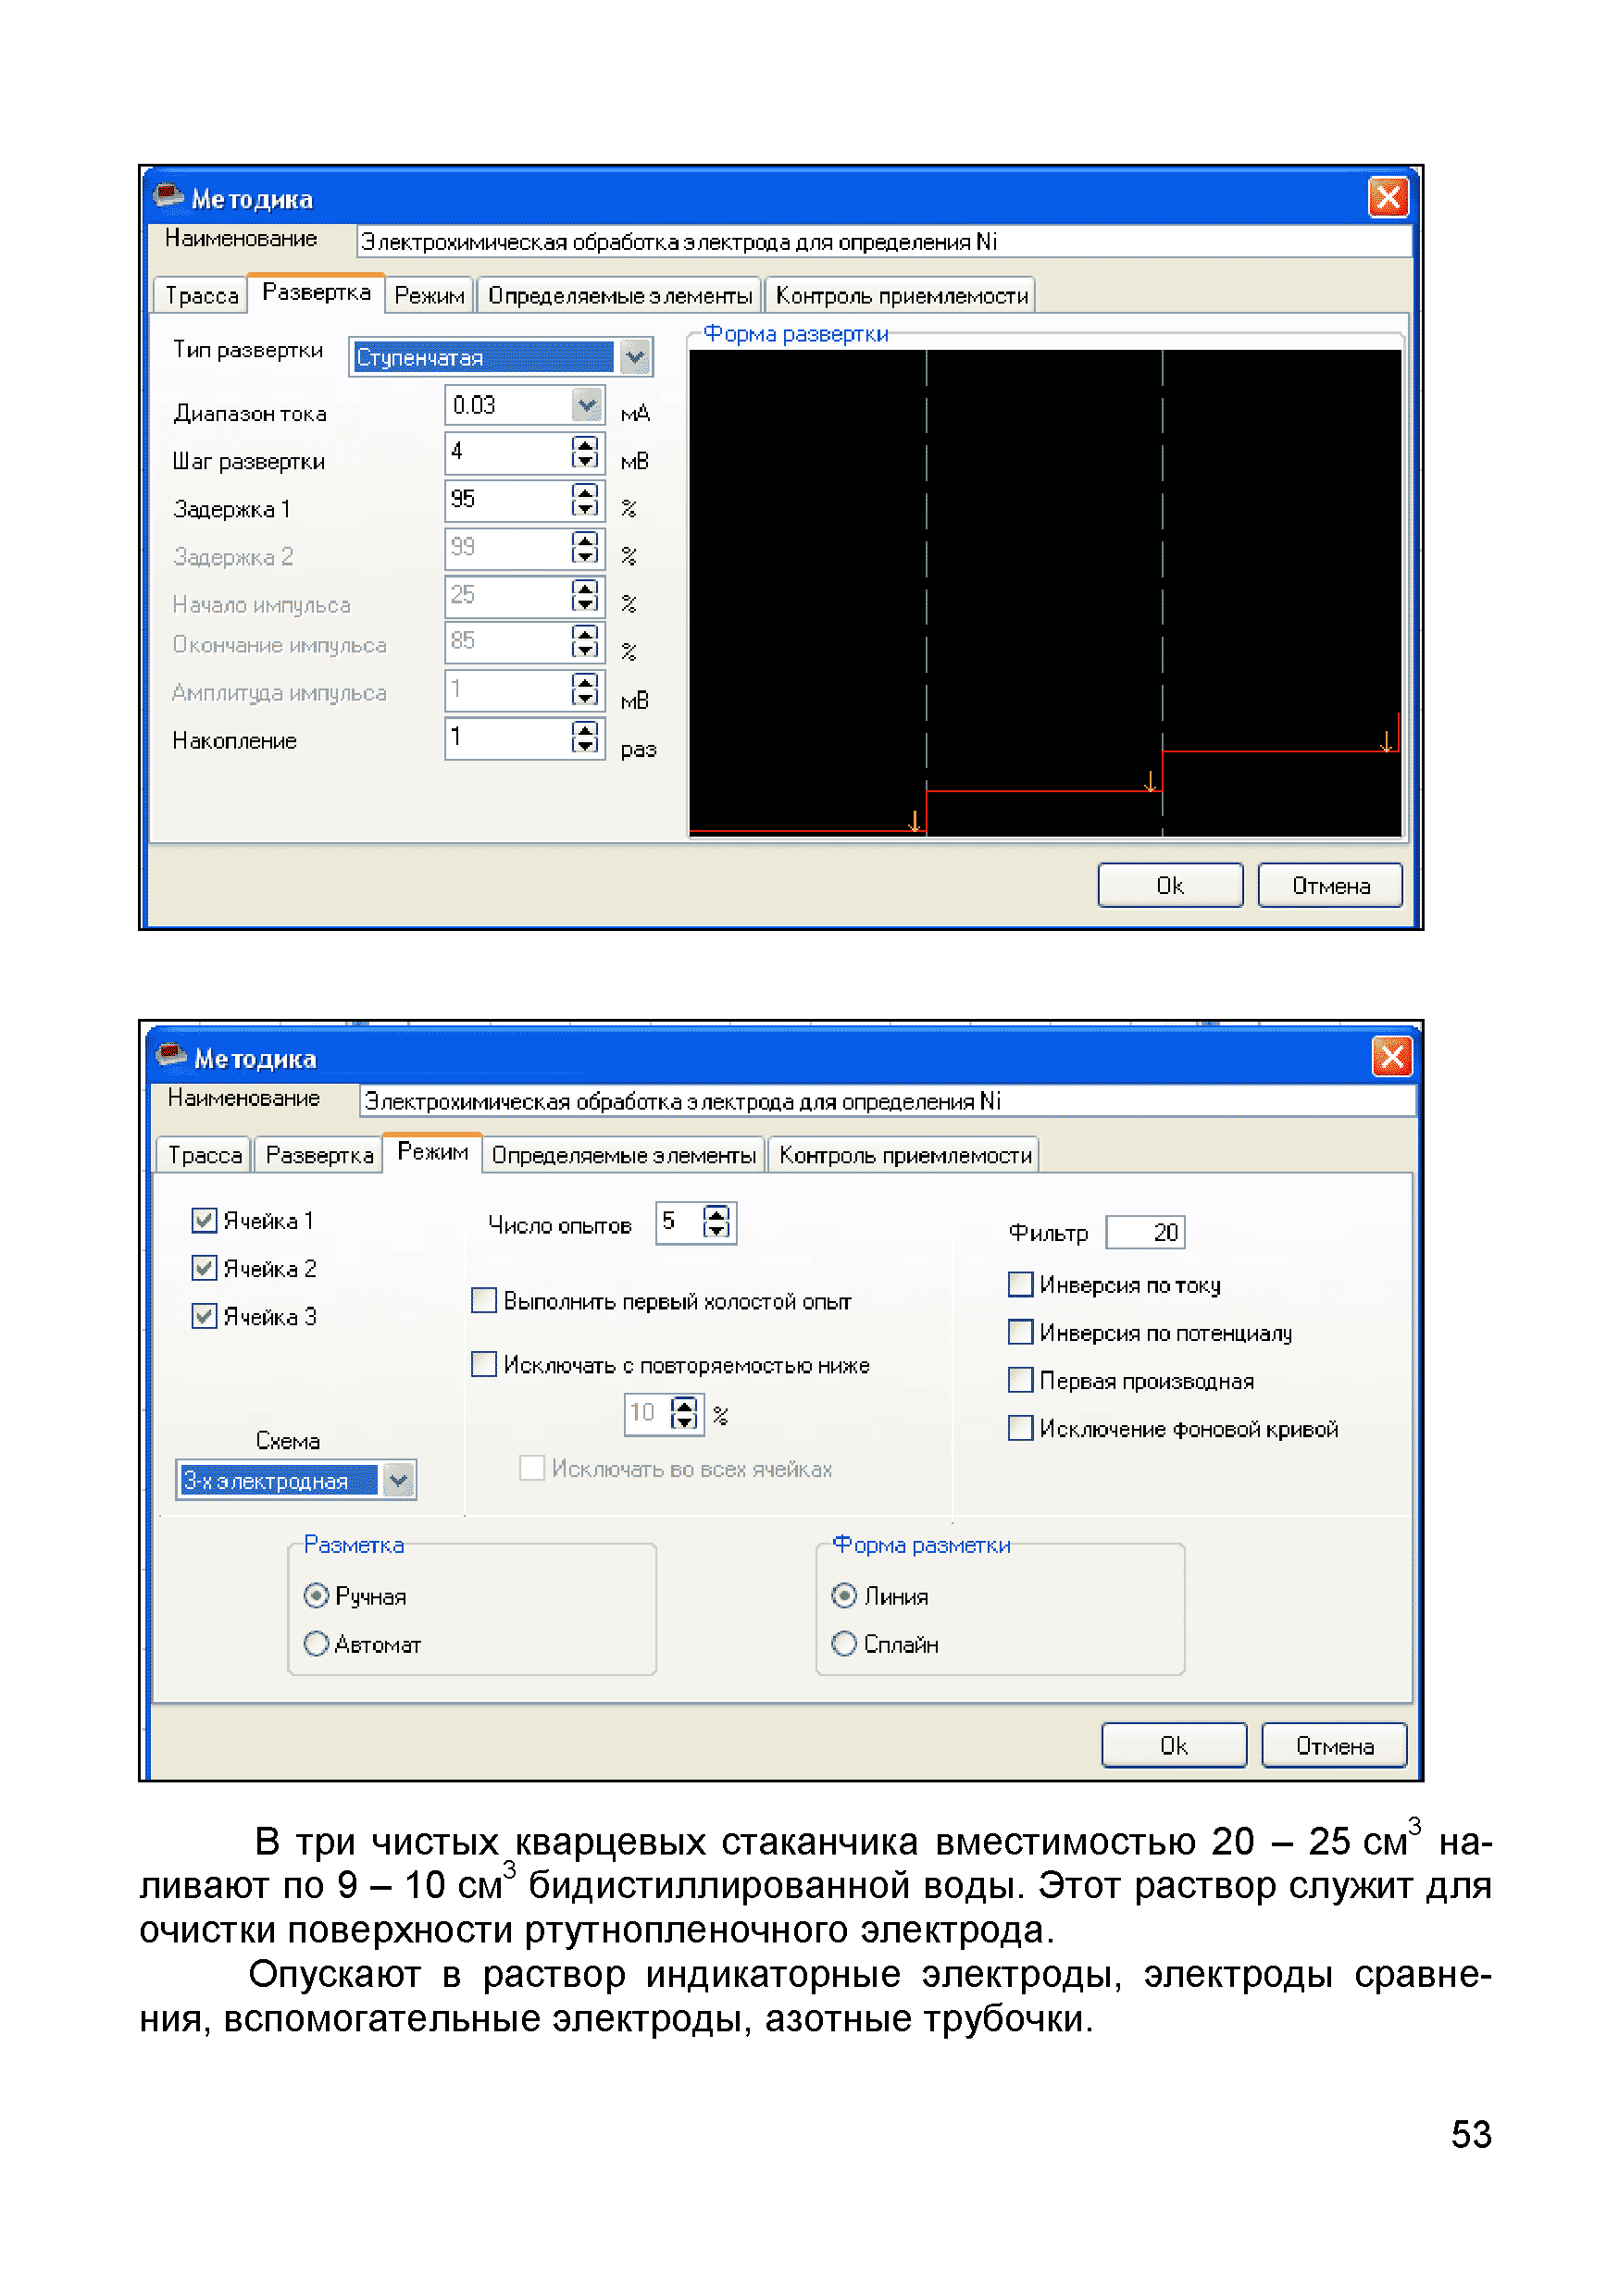
Task: Click the app icon in the upper Методика title bar
Action: (x=168, y=195)
